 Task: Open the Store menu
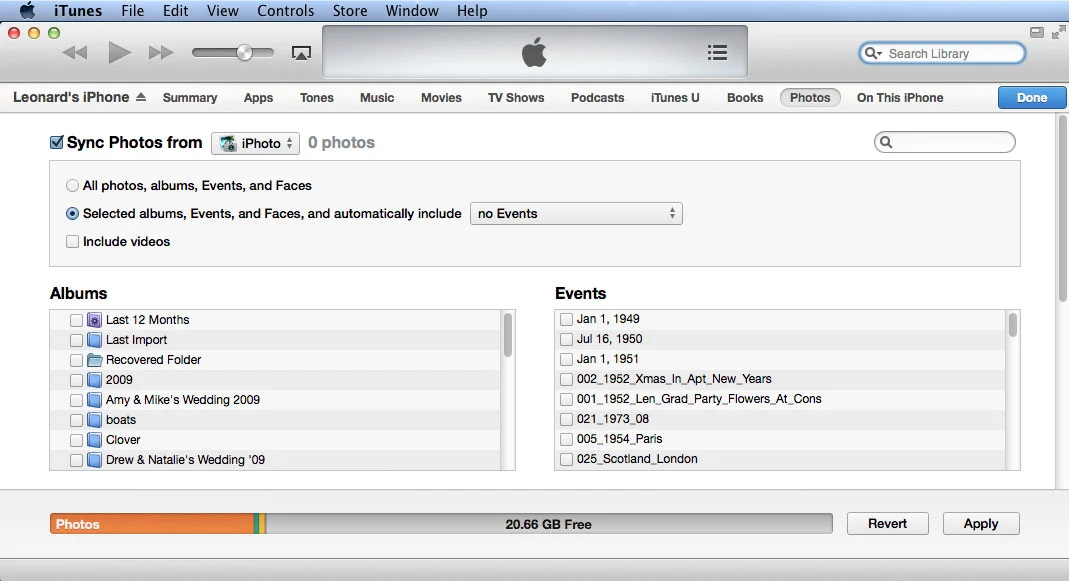coord(350,11)
